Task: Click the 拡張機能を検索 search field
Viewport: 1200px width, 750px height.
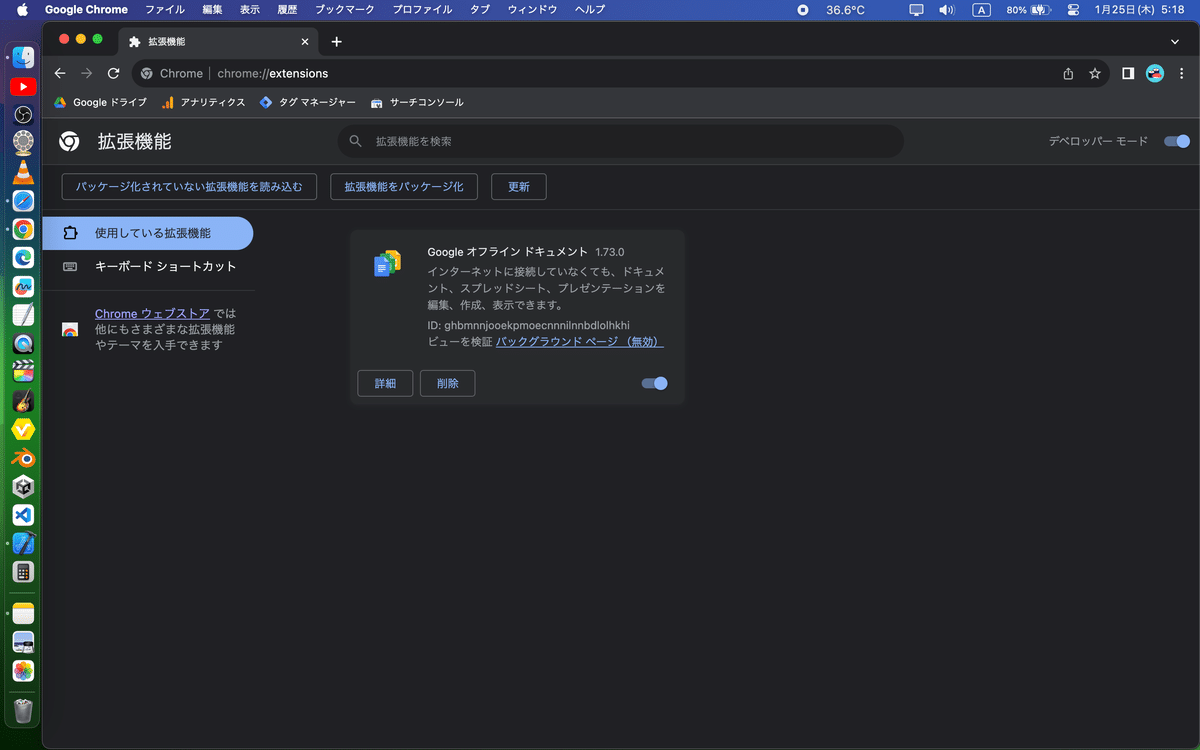Action: pyautogui.click(x=620, y=141)
